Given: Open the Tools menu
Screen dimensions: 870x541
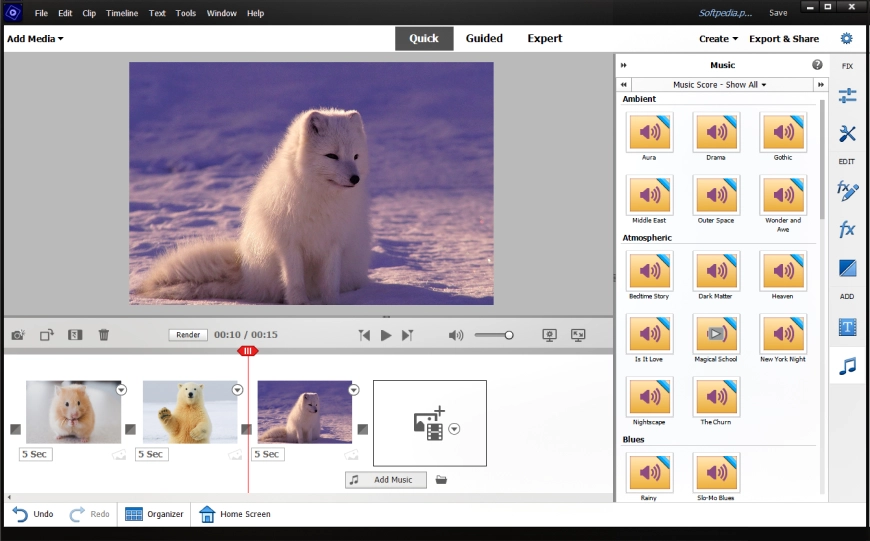Looking at the screenshot, I should click(185, 13).
